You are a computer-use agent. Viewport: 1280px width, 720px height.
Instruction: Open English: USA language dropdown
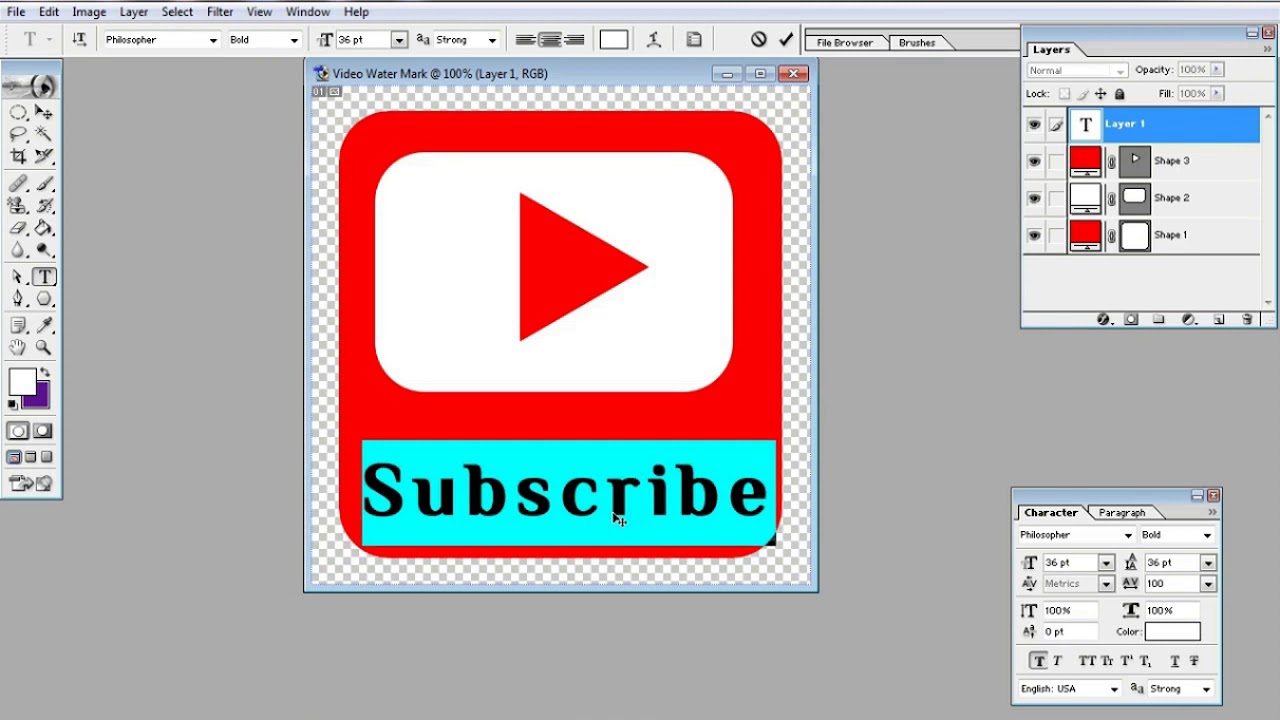pos(1114,689)
